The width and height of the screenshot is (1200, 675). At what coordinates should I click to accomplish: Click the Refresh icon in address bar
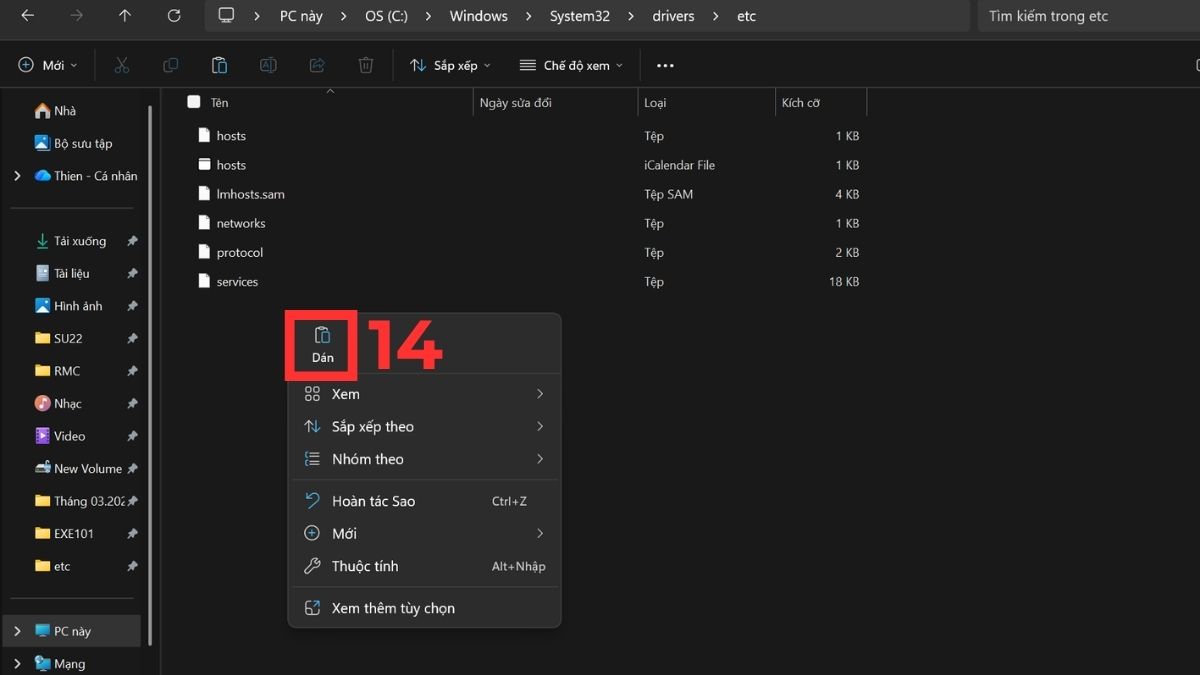click(x=173, y=16)
